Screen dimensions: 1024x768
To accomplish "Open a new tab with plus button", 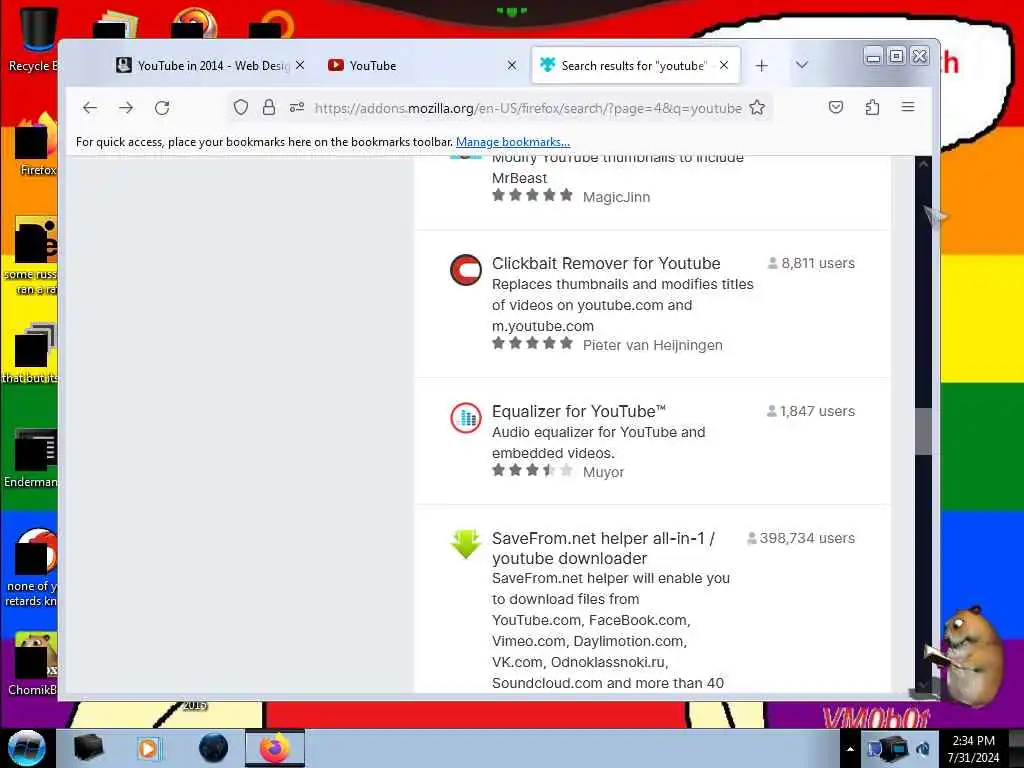I will tap(761, 65).
